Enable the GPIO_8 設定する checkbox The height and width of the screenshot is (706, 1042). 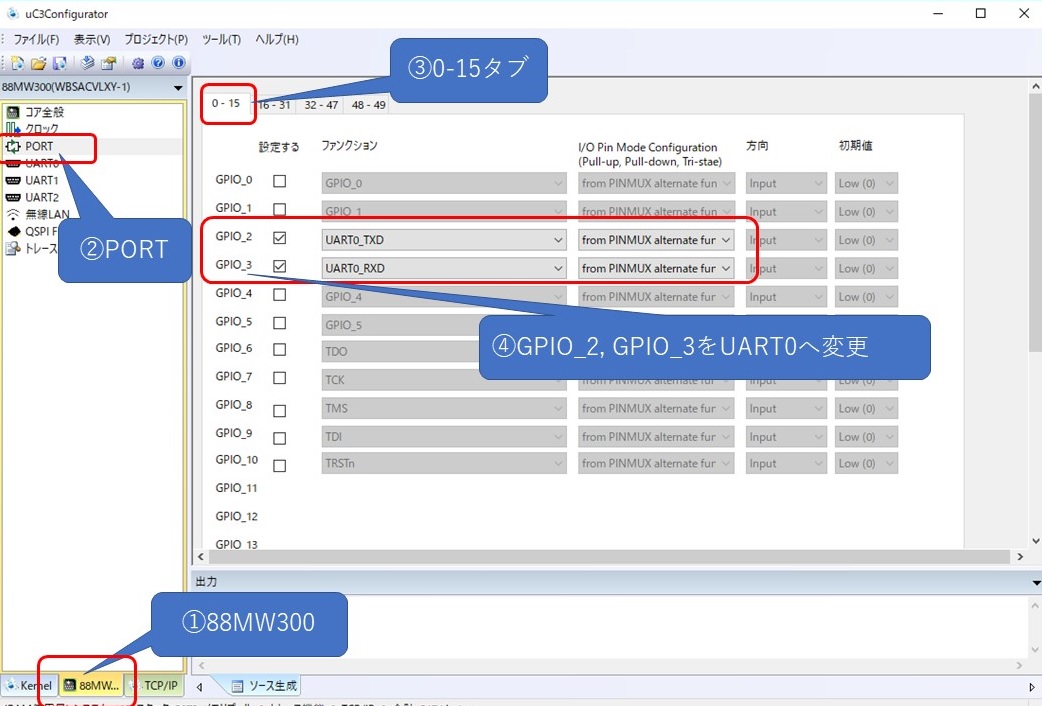click(x=280, y=412)
